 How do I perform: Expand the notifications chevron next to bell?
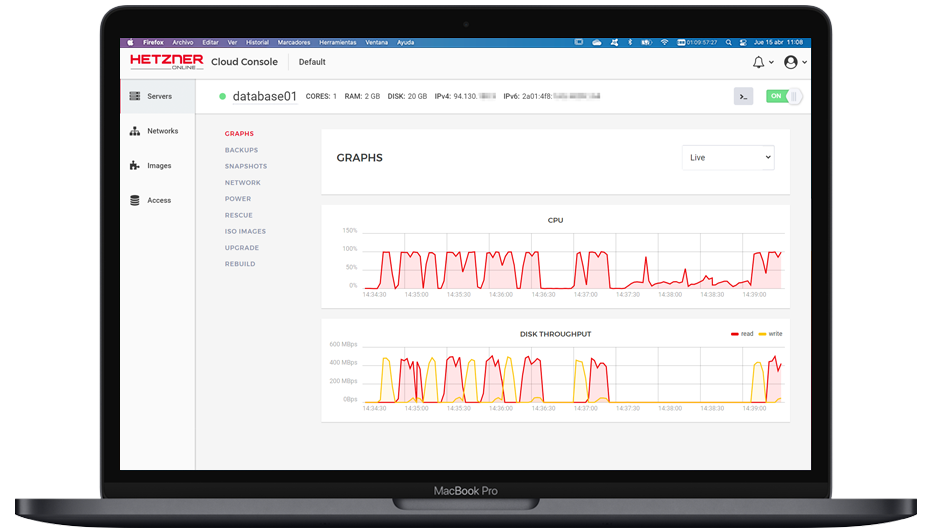771,62
